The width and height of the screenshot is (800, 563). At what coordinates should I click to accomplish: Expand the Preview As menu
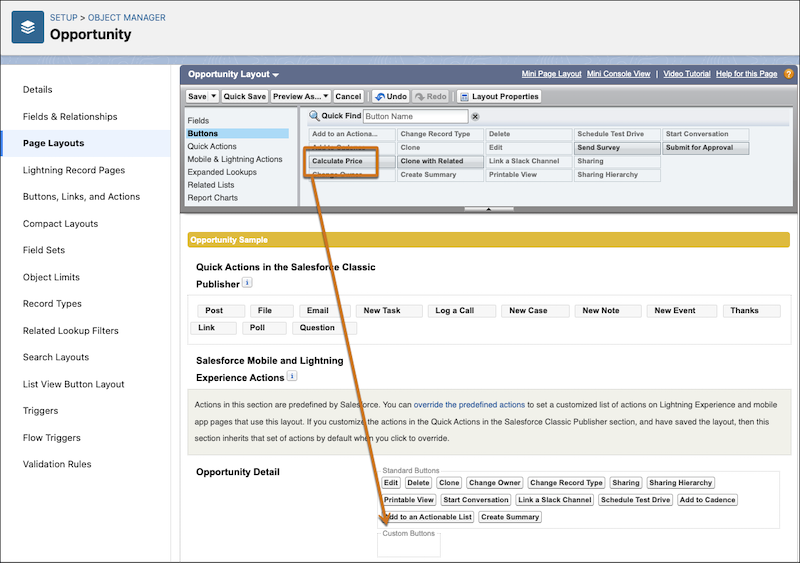301,96
